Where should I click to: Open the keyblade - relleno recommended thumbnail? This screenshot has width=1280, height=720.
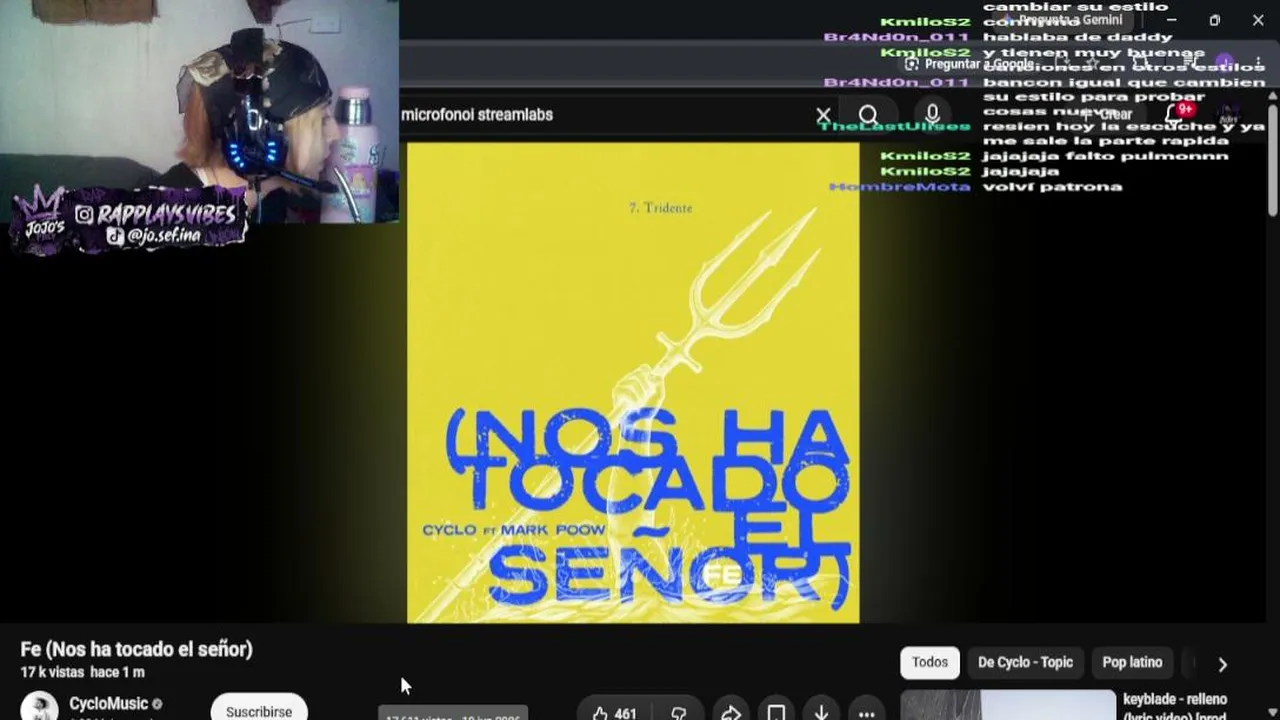click(1008, 705)
